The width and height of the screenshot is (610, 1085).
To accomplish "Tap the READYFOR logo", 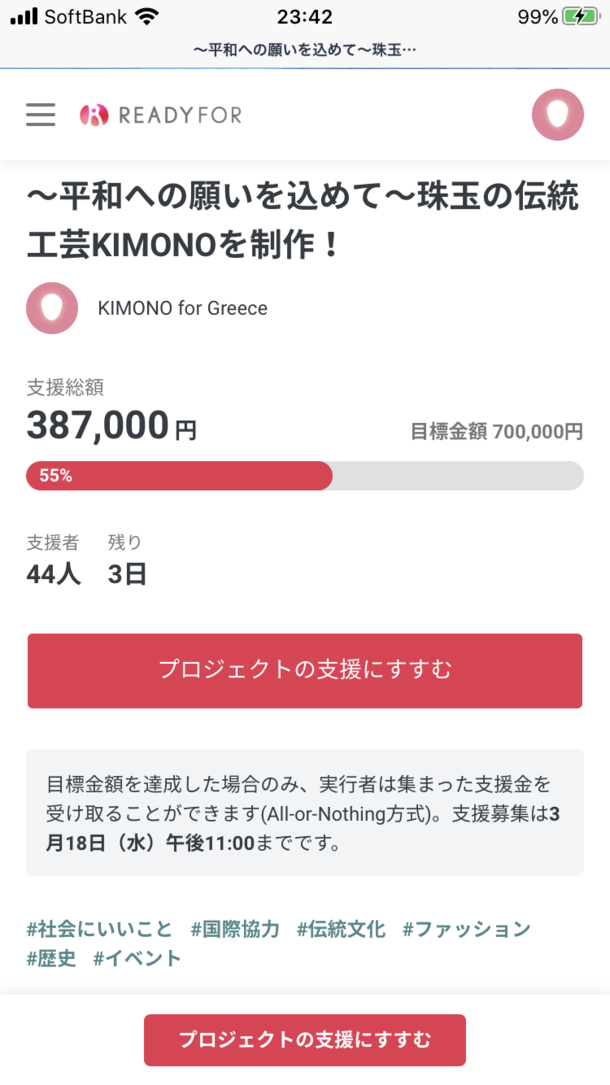I will (161, 115).
